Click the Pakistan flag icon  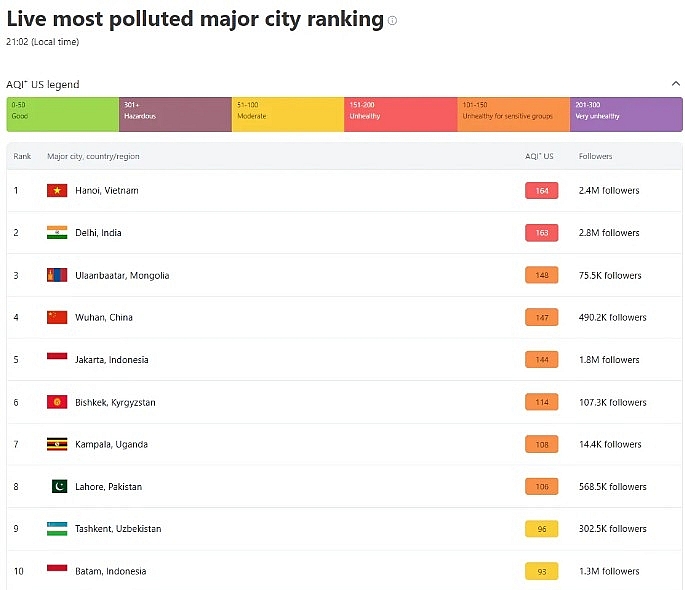coord(59,486)
